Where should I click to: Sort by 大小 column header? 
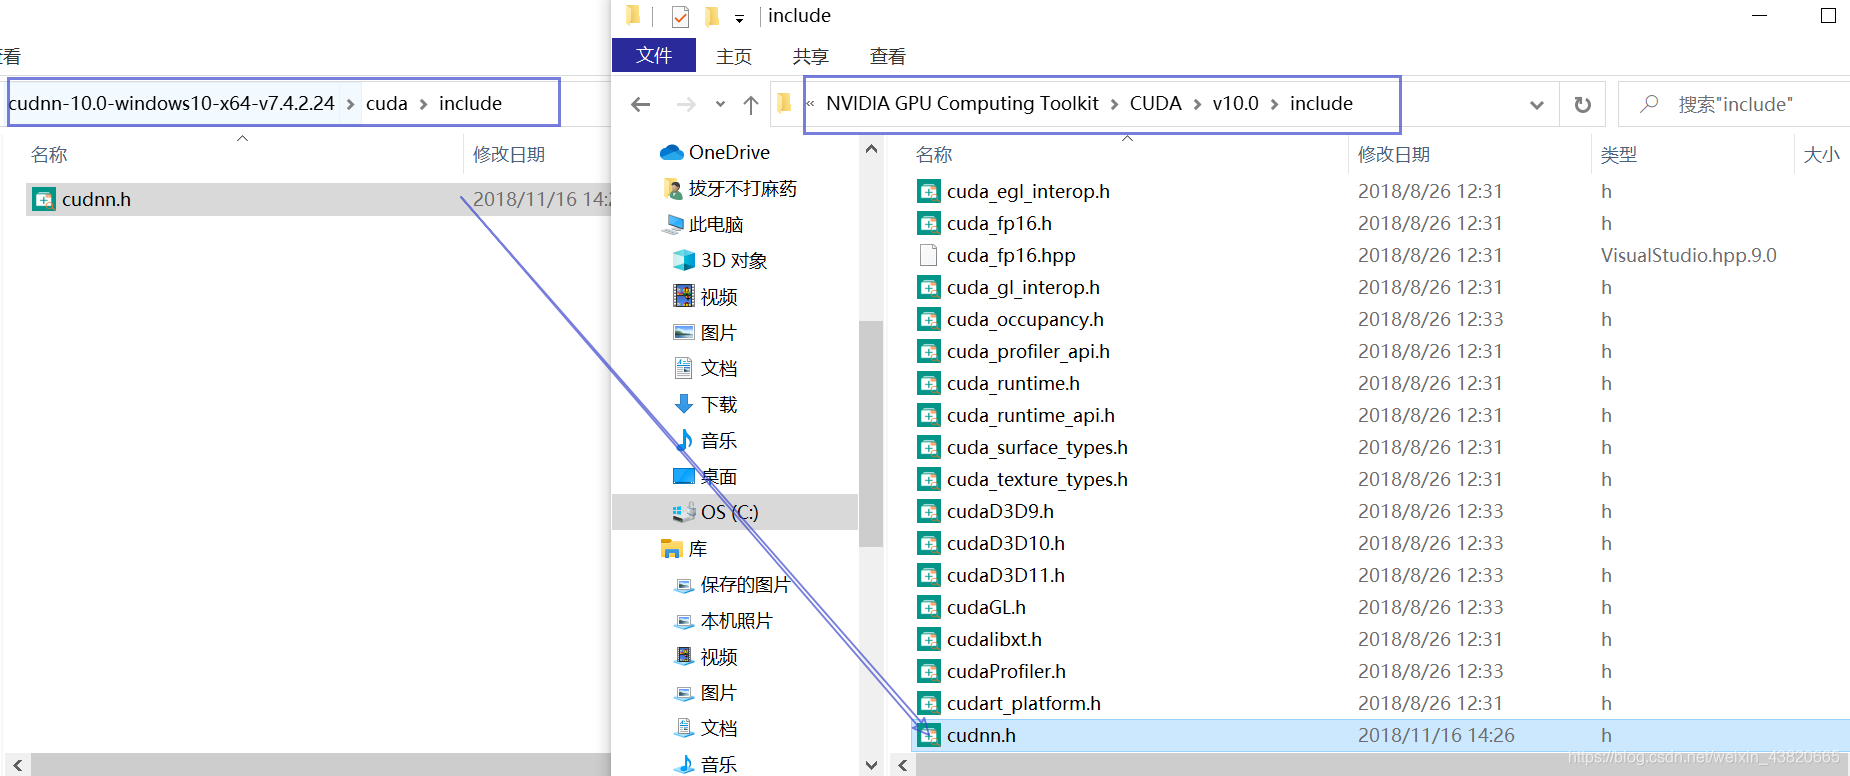(1821, 154)
